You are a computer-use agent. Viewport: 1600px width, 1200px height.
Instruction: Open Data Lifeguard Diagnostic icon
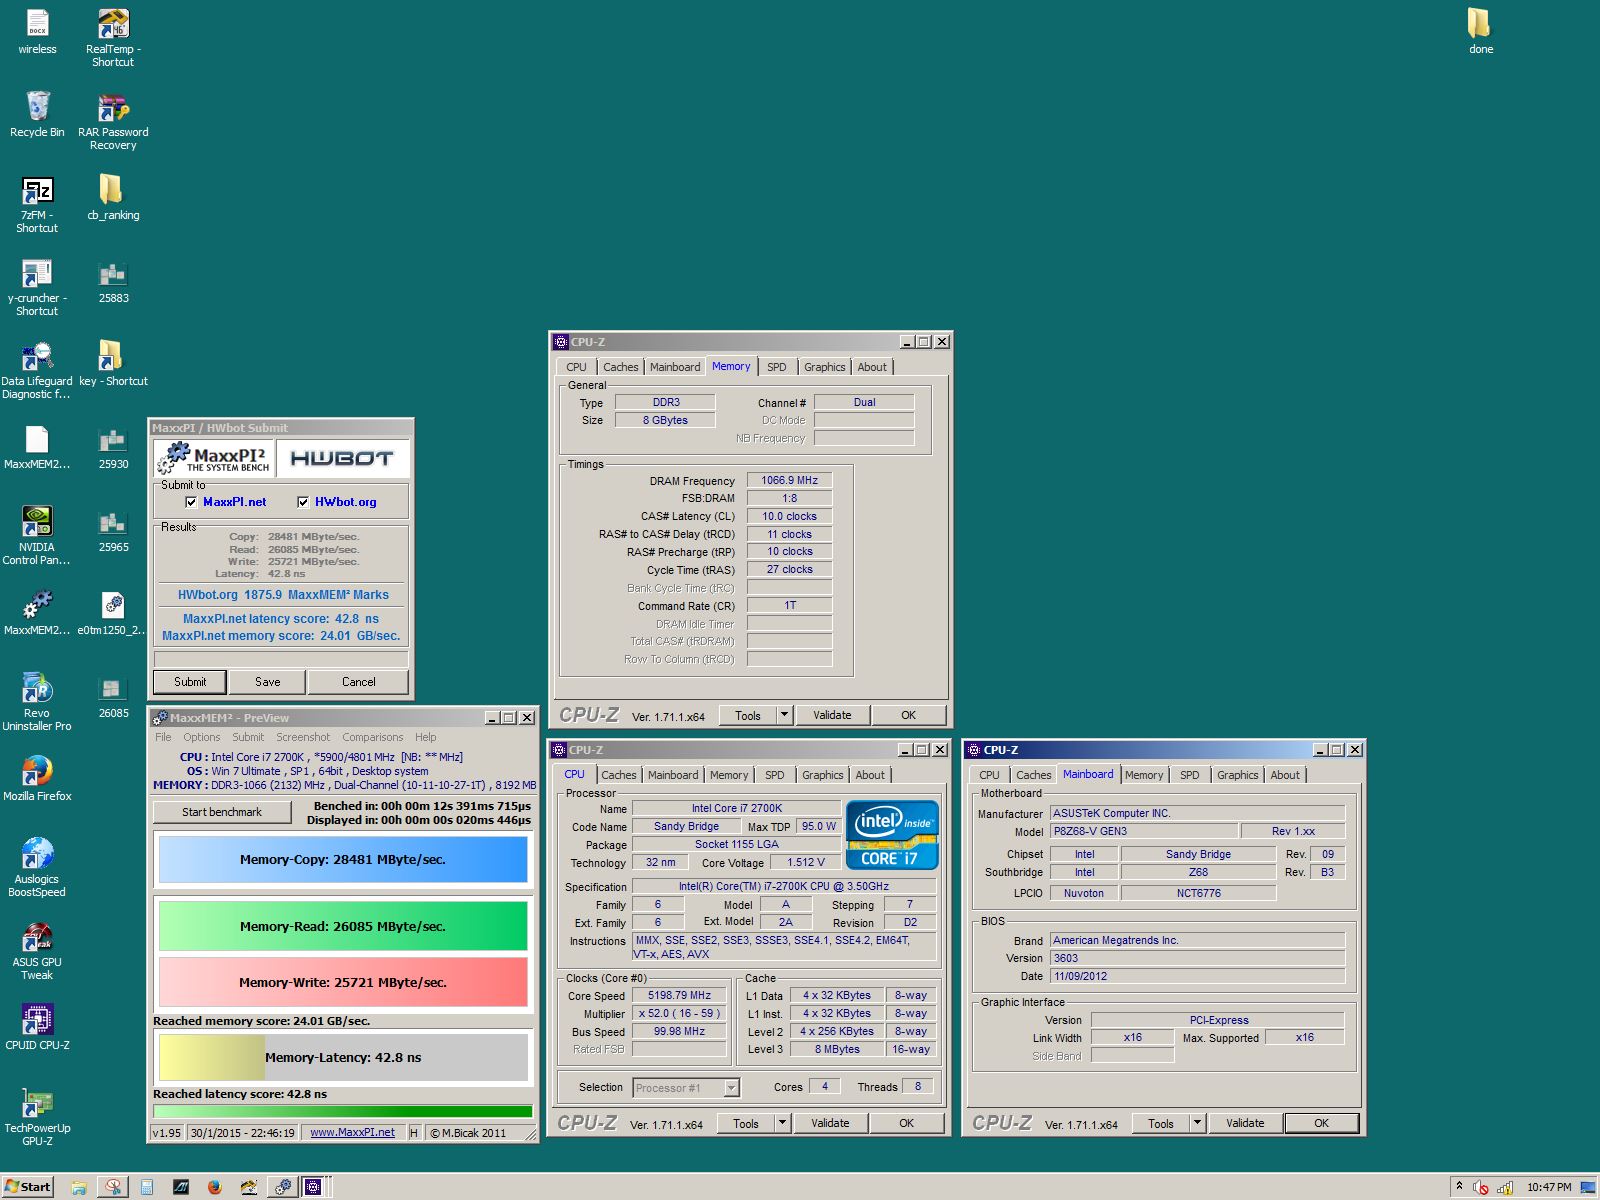click(x=37, y=370)
